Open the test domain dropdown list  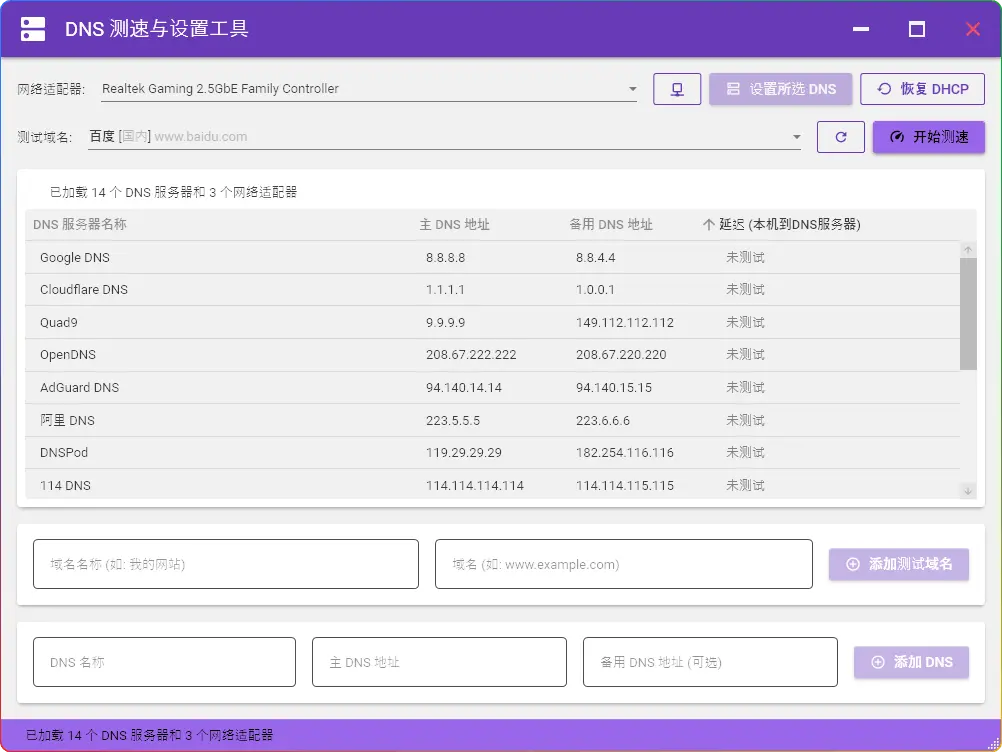click(x=796, y=137)
